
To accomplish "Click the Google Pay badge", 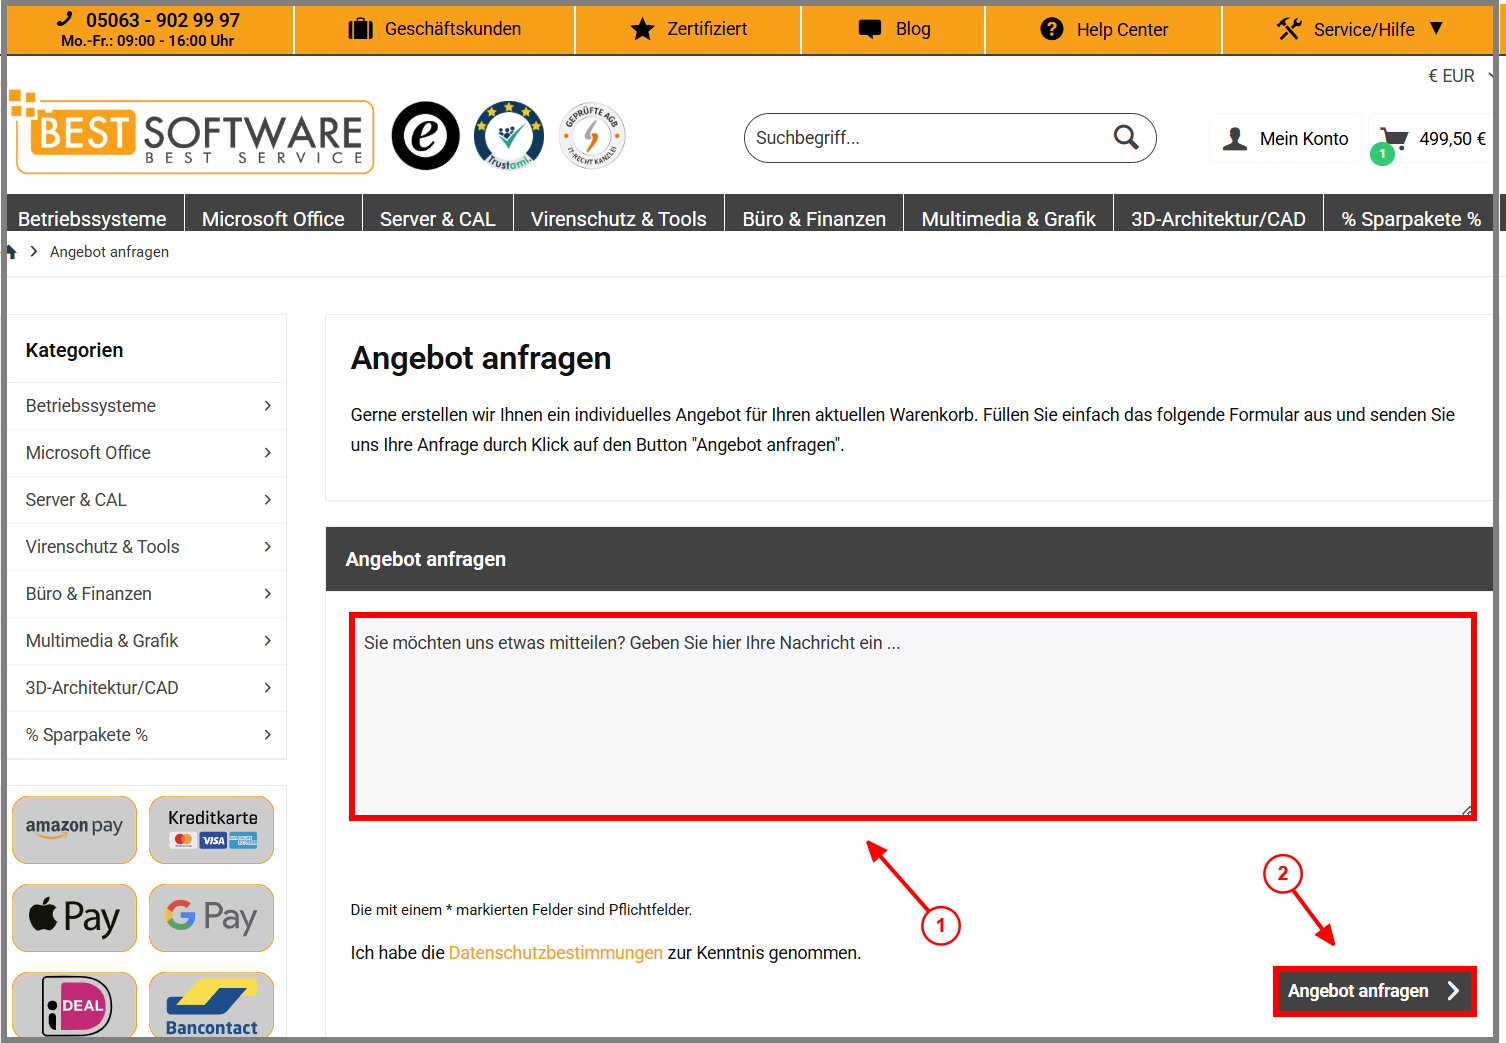I will coord(211,917).
